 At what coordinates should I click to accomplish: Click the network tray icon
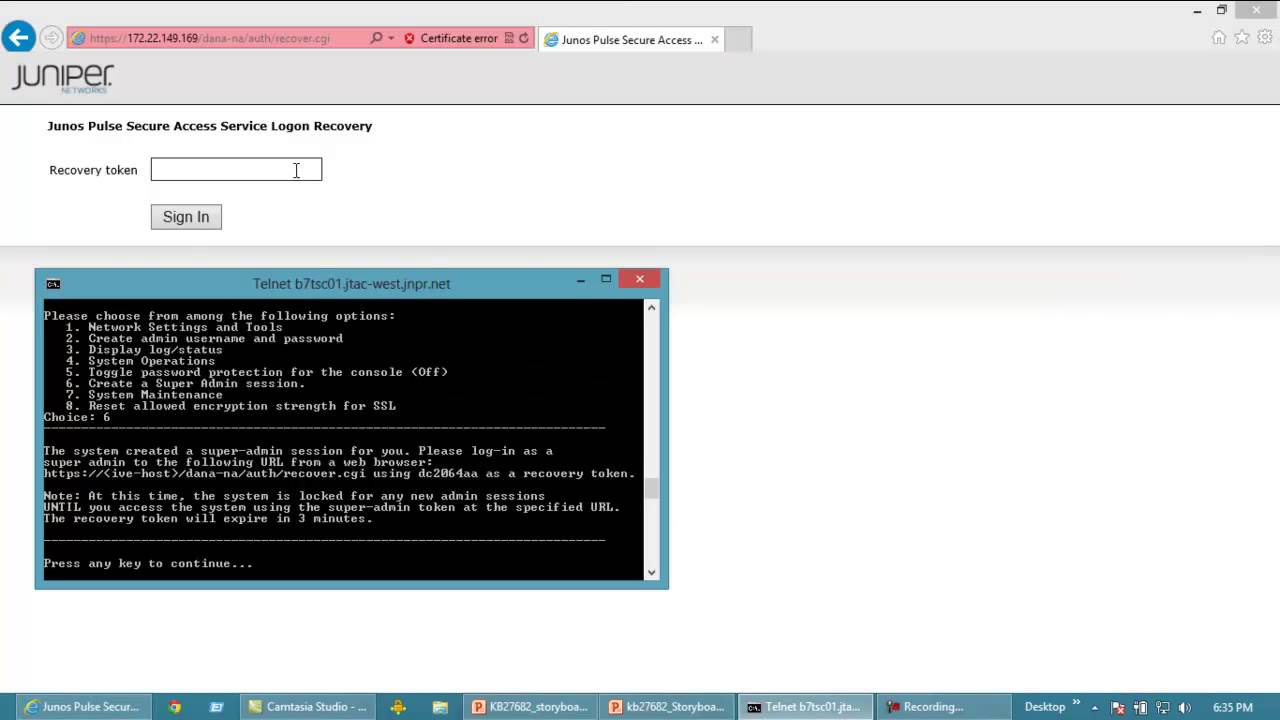tap(1163, 708)
